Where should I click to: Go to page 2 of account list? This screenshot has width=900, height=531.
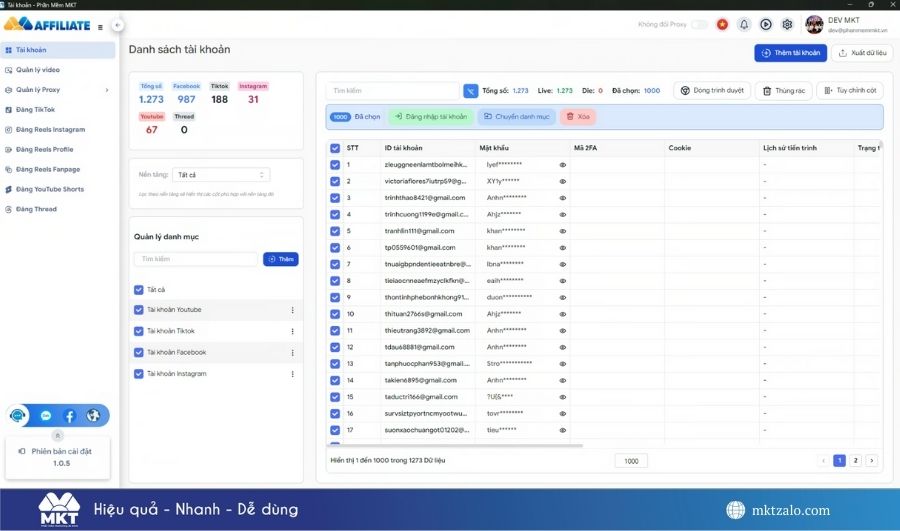pyautogui.click(x=854, y=460)
